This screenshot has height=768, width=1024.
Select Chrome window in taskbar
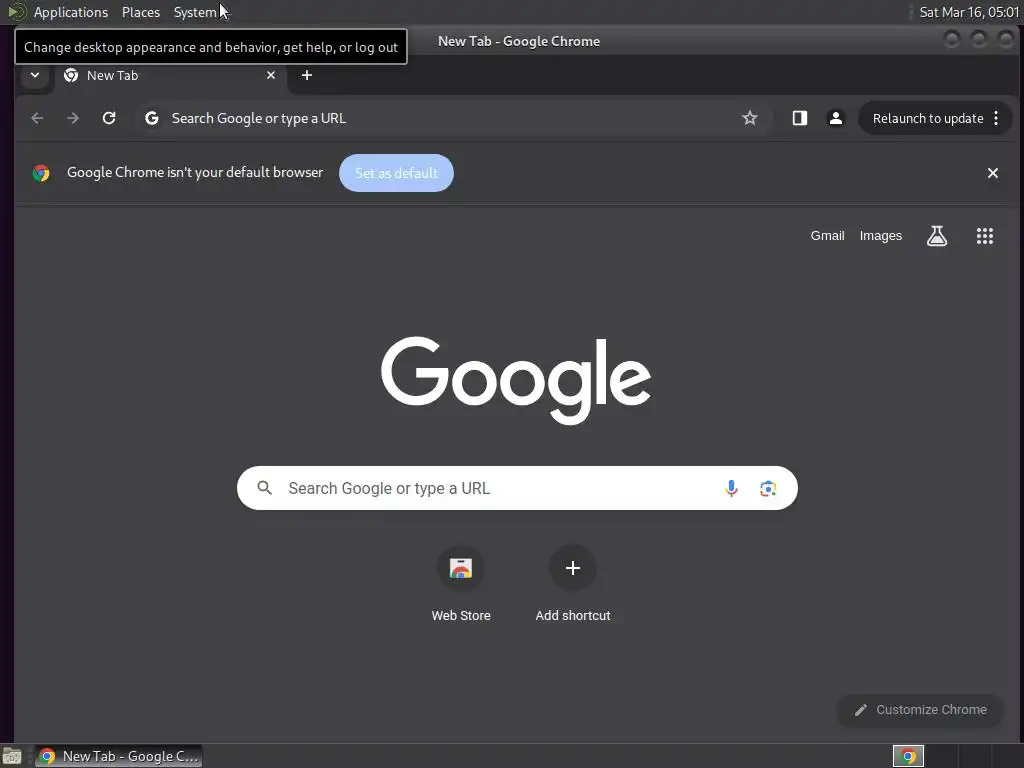(118, 756)
